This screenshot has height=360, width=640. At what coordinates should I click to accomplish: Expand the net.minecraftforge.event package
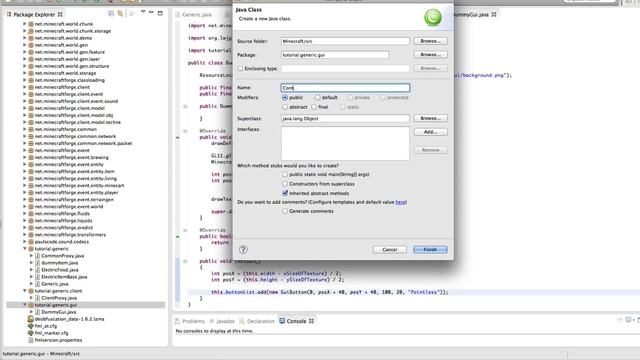point(24,150)
